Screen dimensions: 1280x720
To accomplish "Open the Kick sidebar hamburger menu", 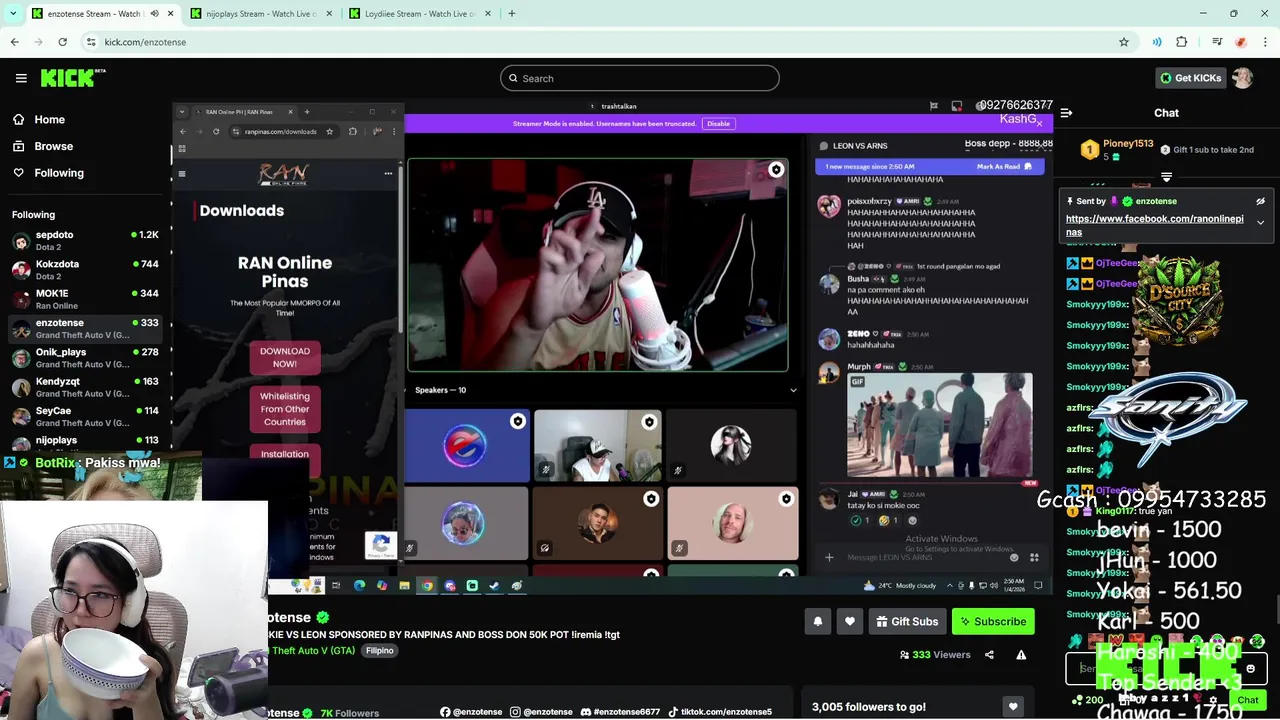I will pyautogui.click(x=21, y=78).
